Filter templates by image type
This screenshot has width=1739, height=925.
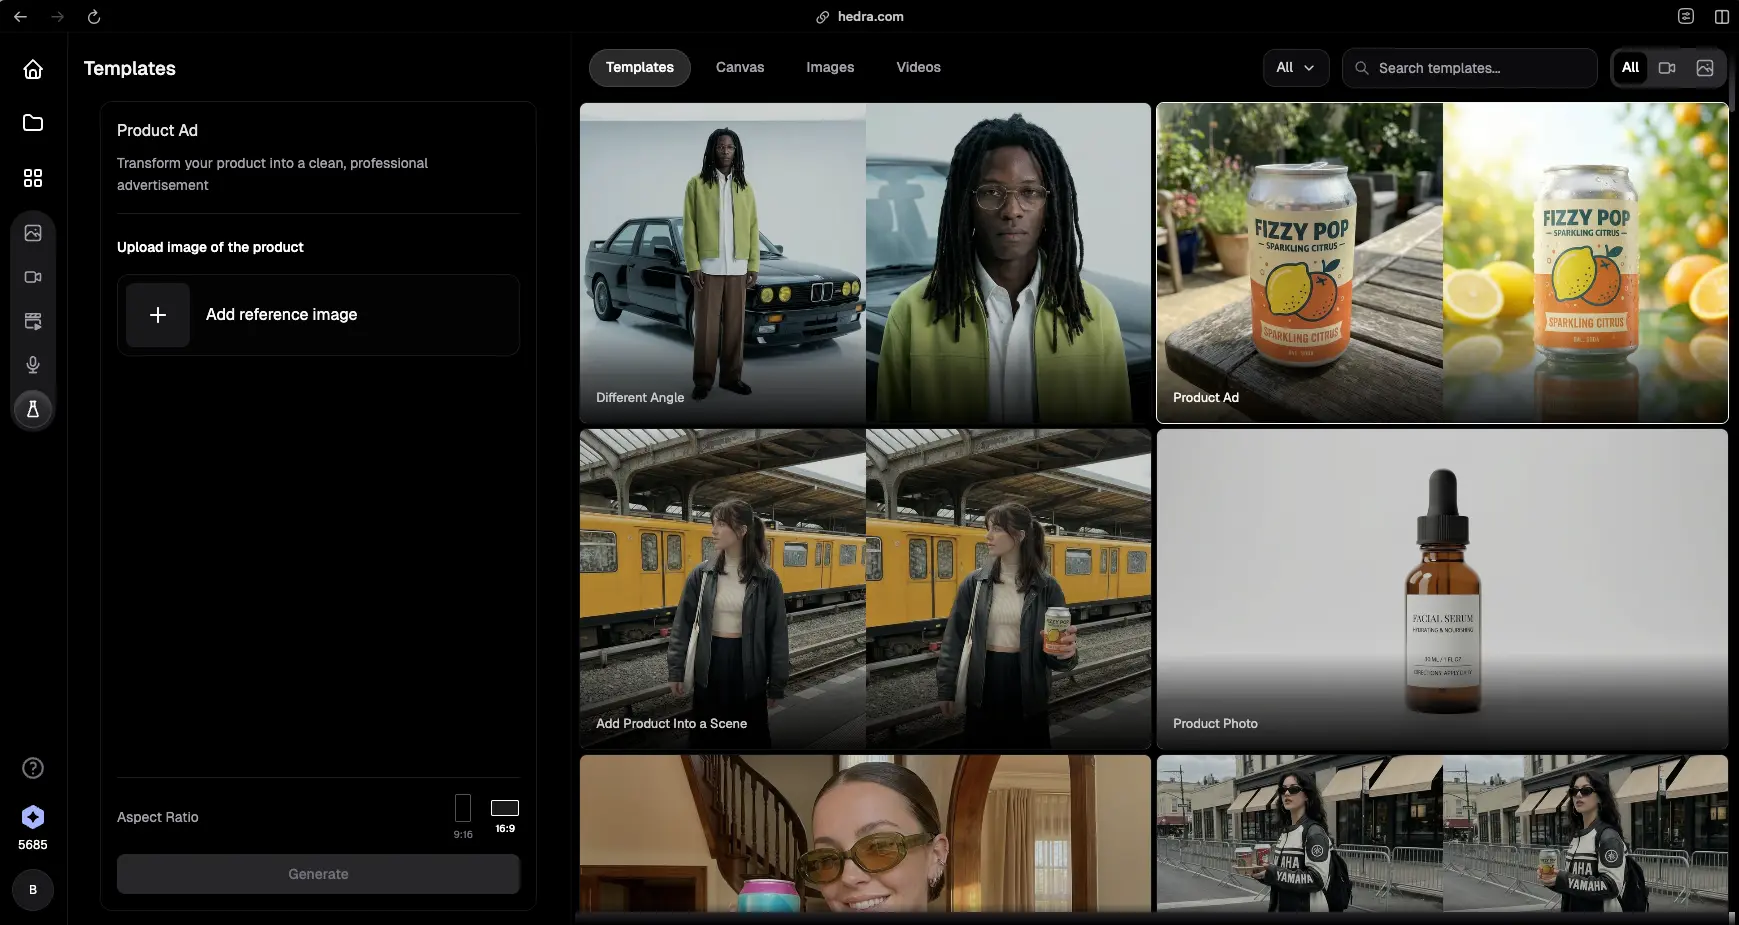pyautogui.click(x=1705, y=68)
